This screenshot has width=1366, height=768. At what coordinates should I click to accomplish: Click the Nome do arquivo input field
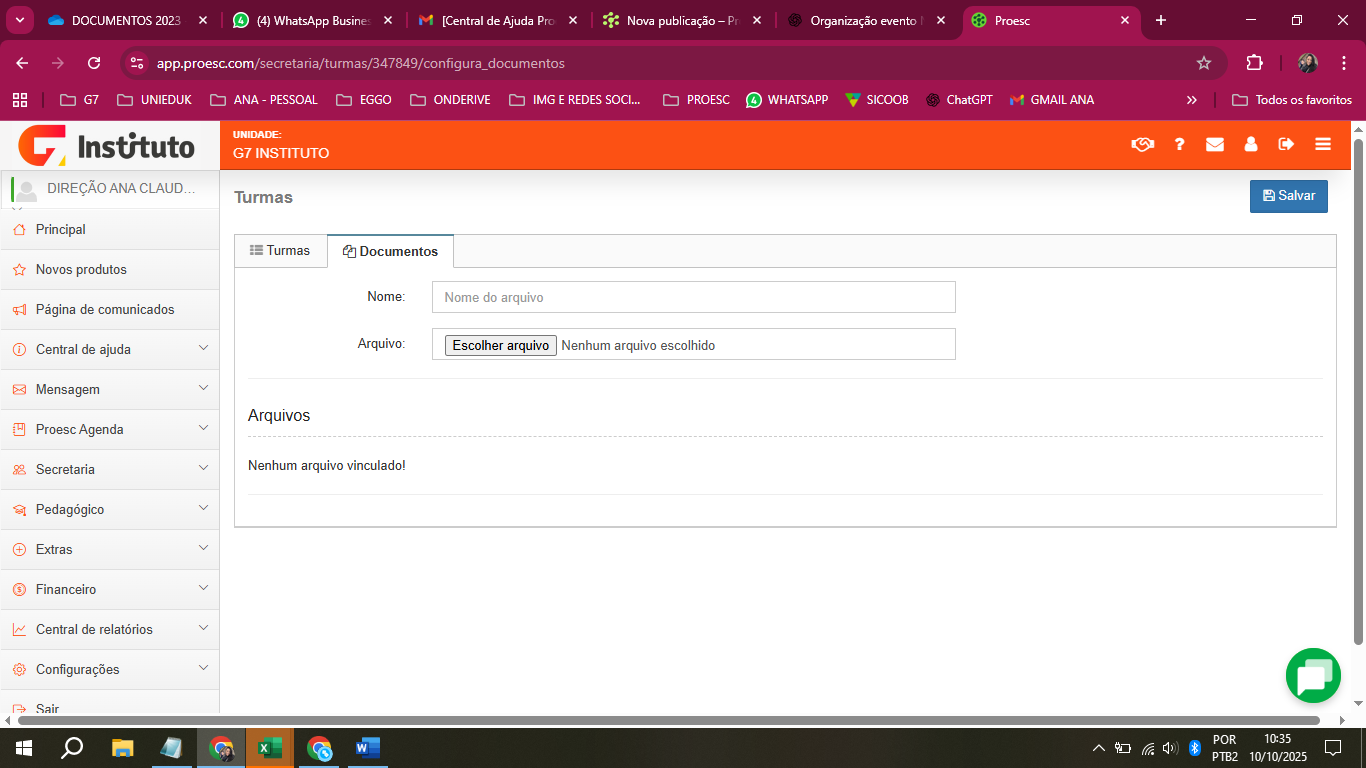(x=693, y=297)
